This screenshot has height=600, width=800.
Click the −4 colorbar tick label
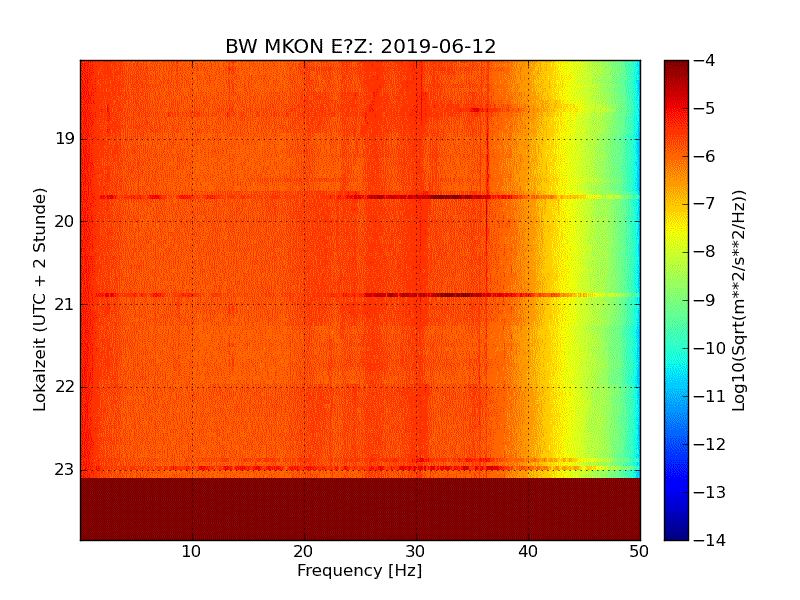705,61
